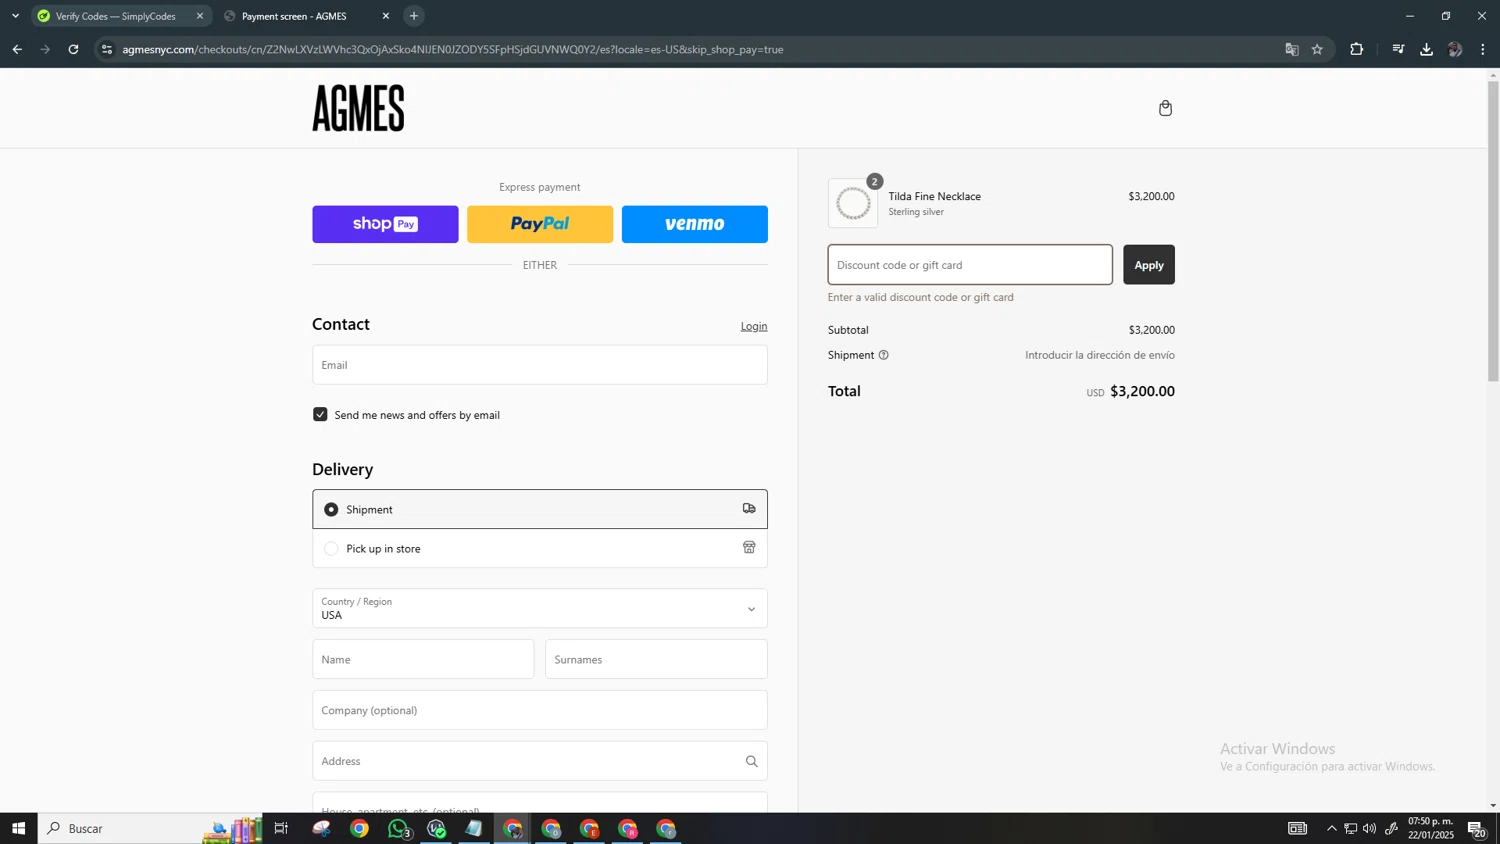
Task: Select the Shipment radio option
Action: click(x=331, y=509)
